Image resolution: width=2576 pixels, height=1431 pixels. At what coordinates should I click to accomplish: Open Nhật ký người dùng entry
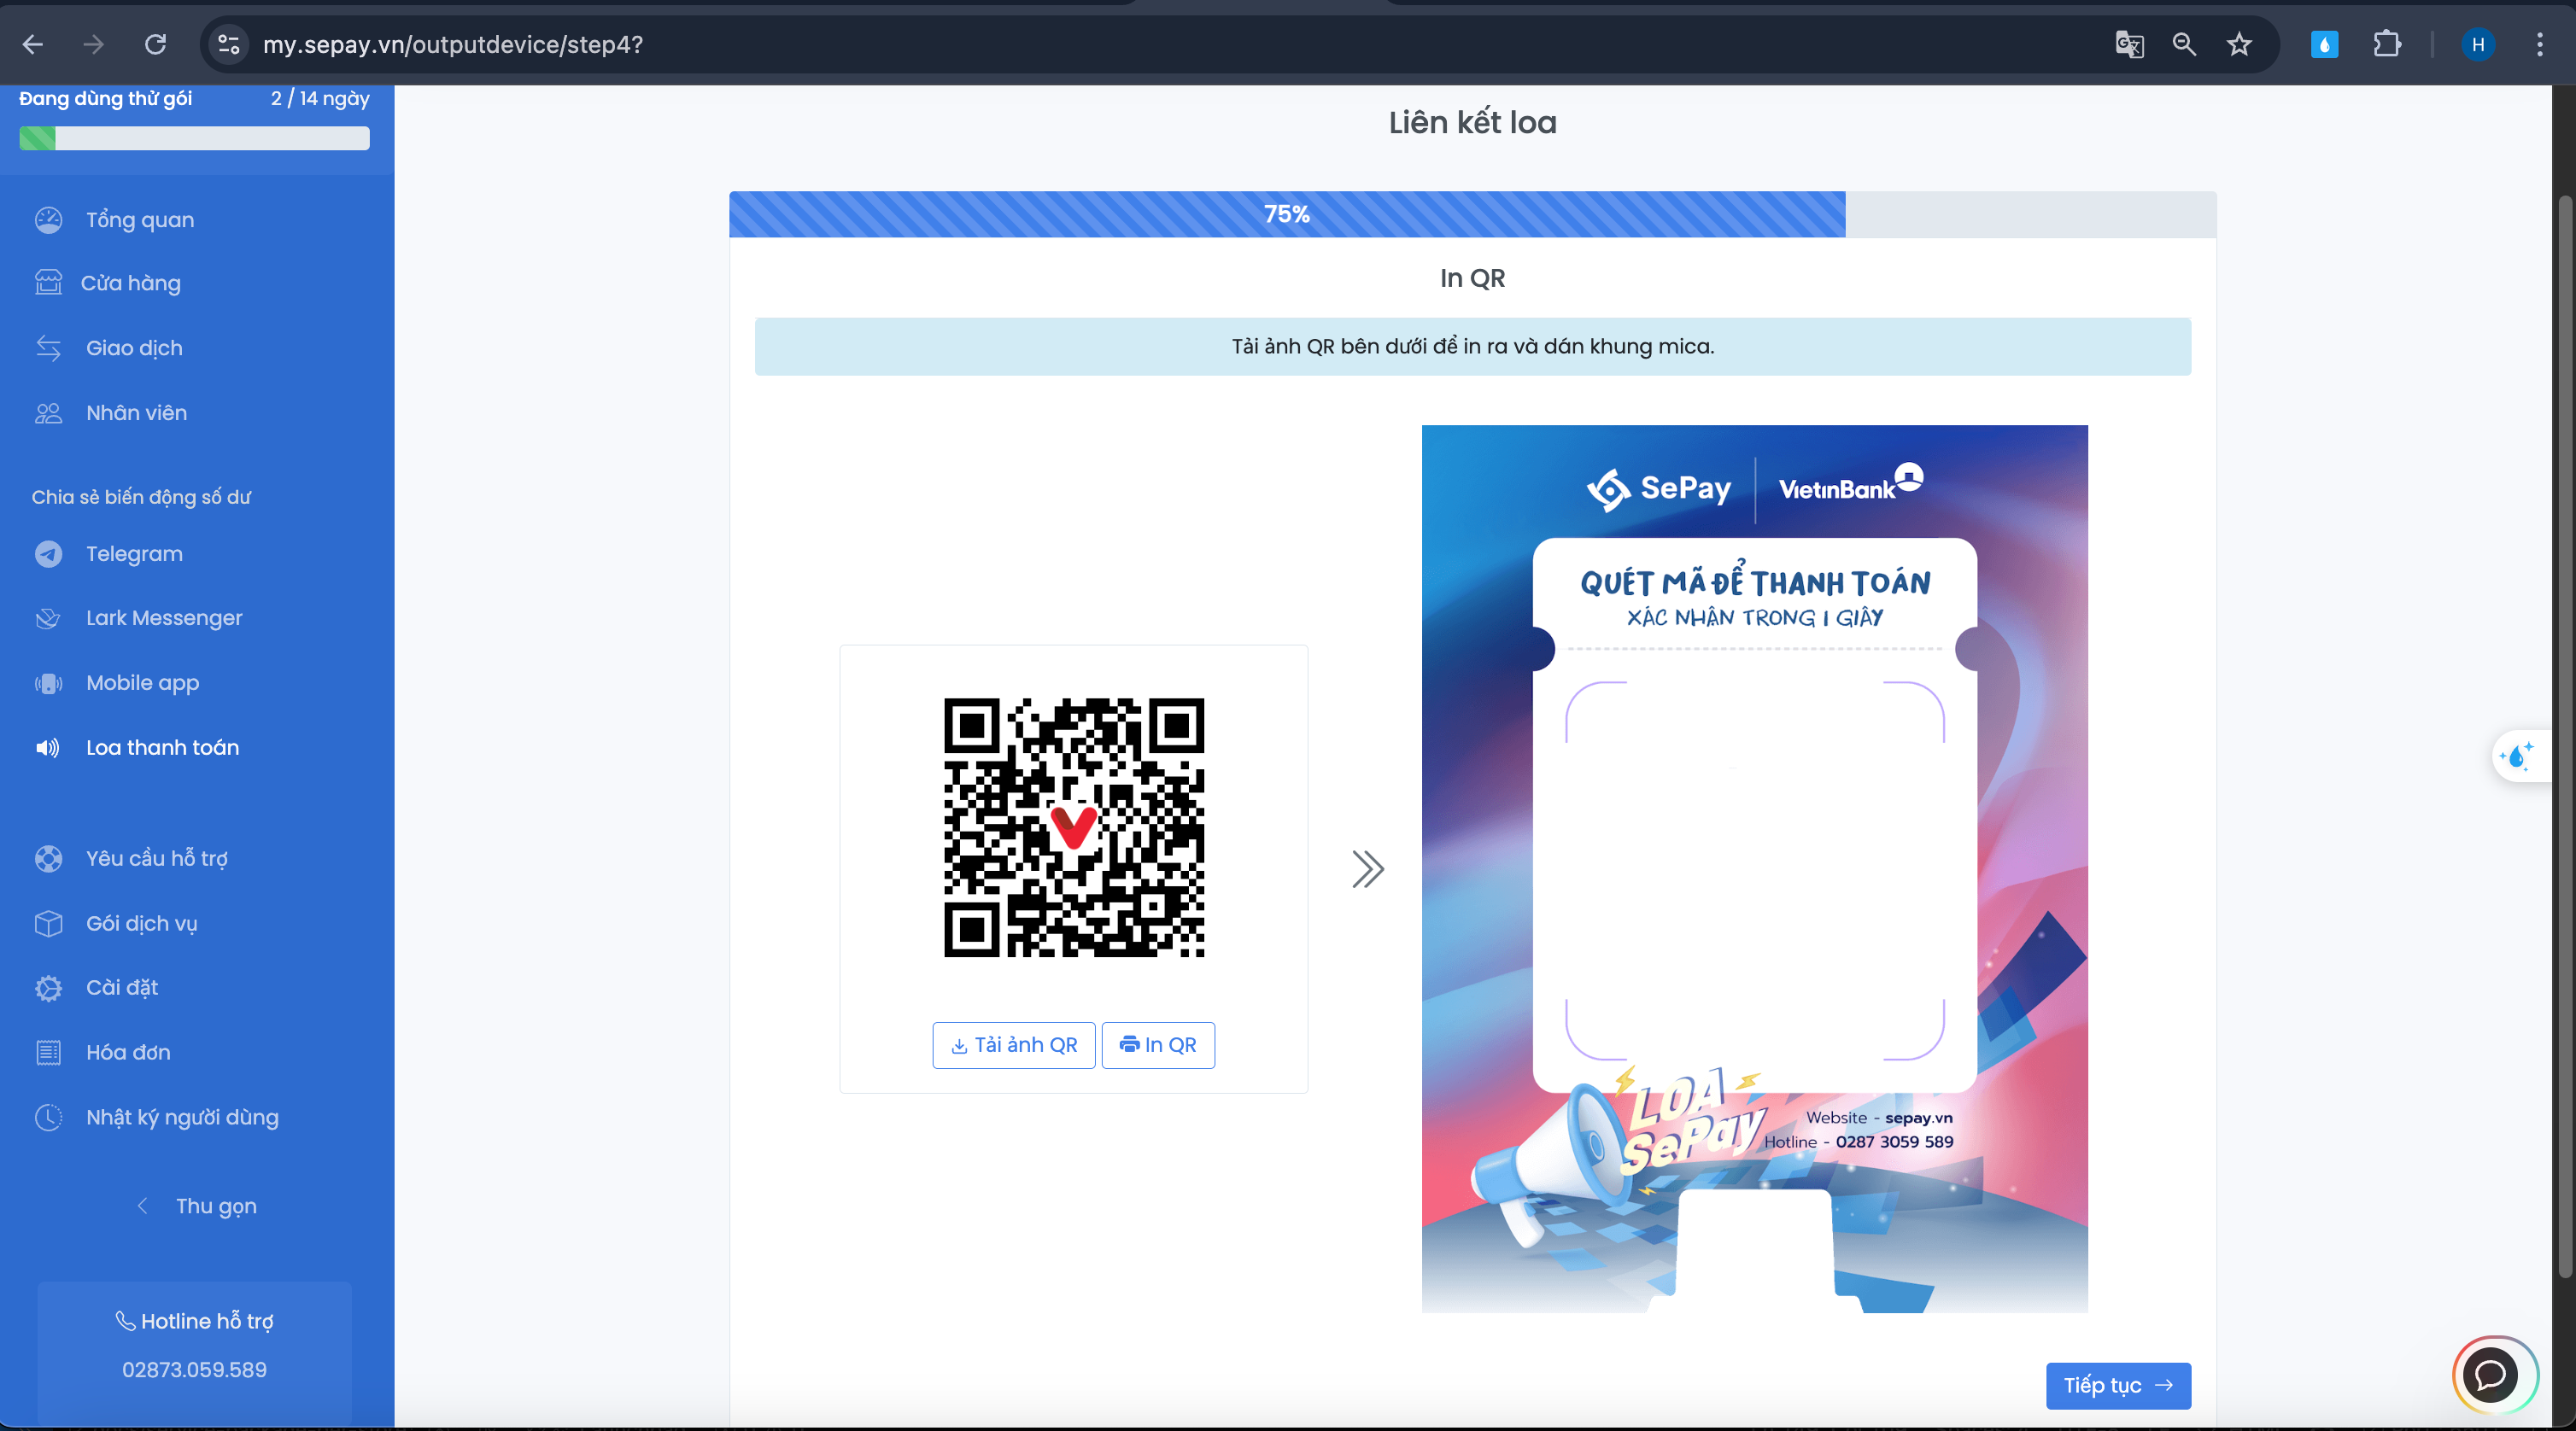(x=182, y=1117)
